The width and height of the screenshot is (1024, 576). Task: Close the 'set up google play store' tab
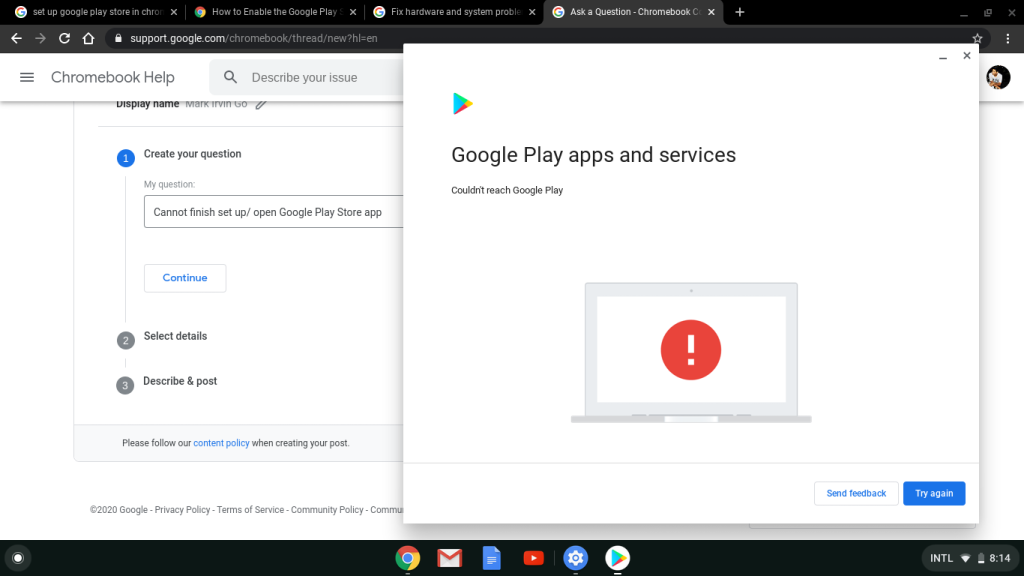174,12
